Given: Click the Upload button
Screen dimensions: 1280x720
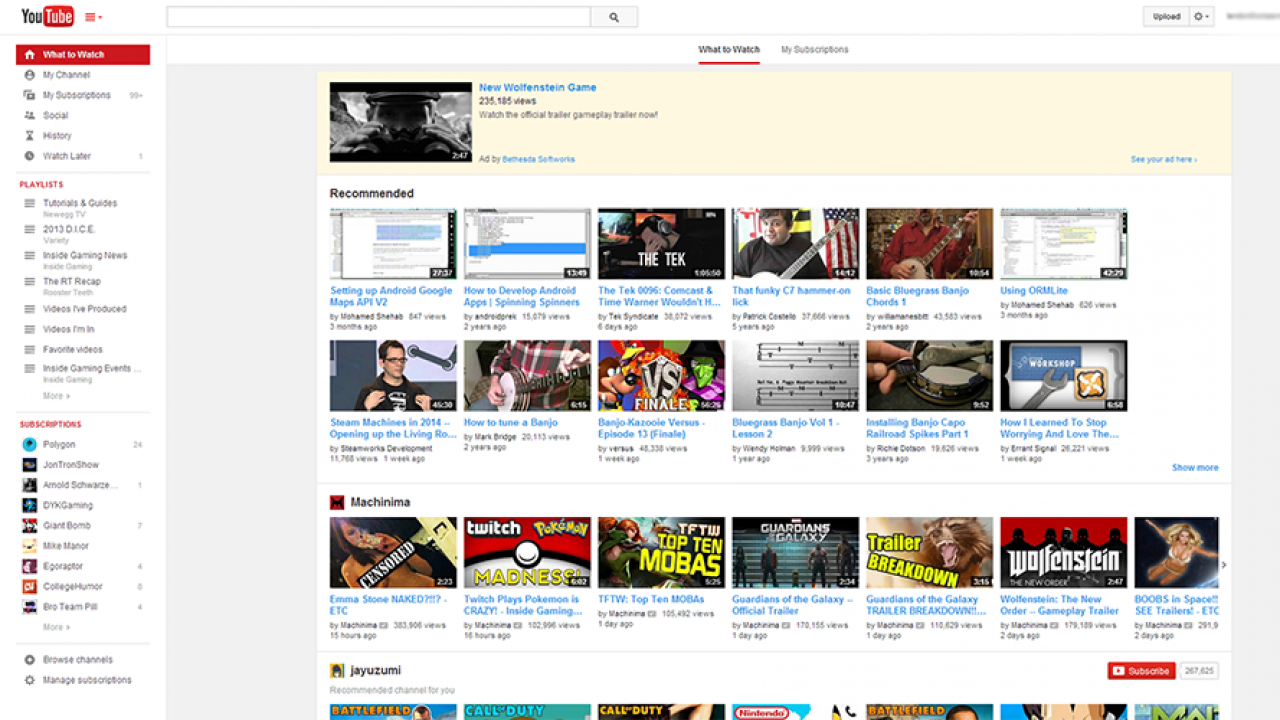Looking at the screenshot, I should tap(1166, 16).
